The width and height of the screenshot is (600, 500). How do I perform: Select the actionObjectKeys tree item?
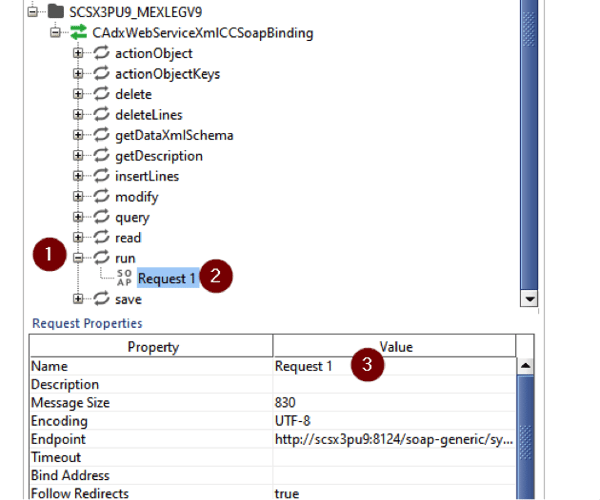click(168, 74)
